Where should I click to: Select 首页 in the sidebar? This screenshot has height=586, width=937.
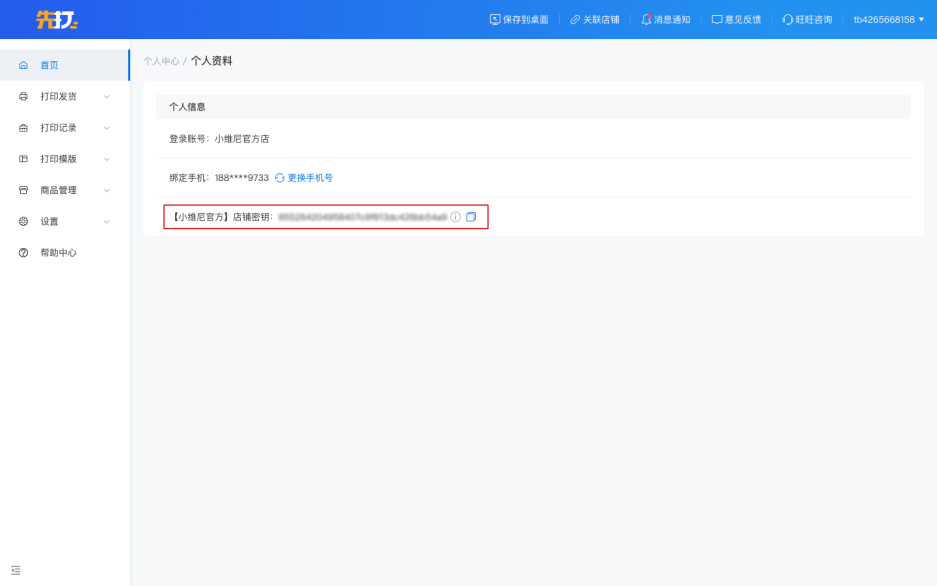49,65
